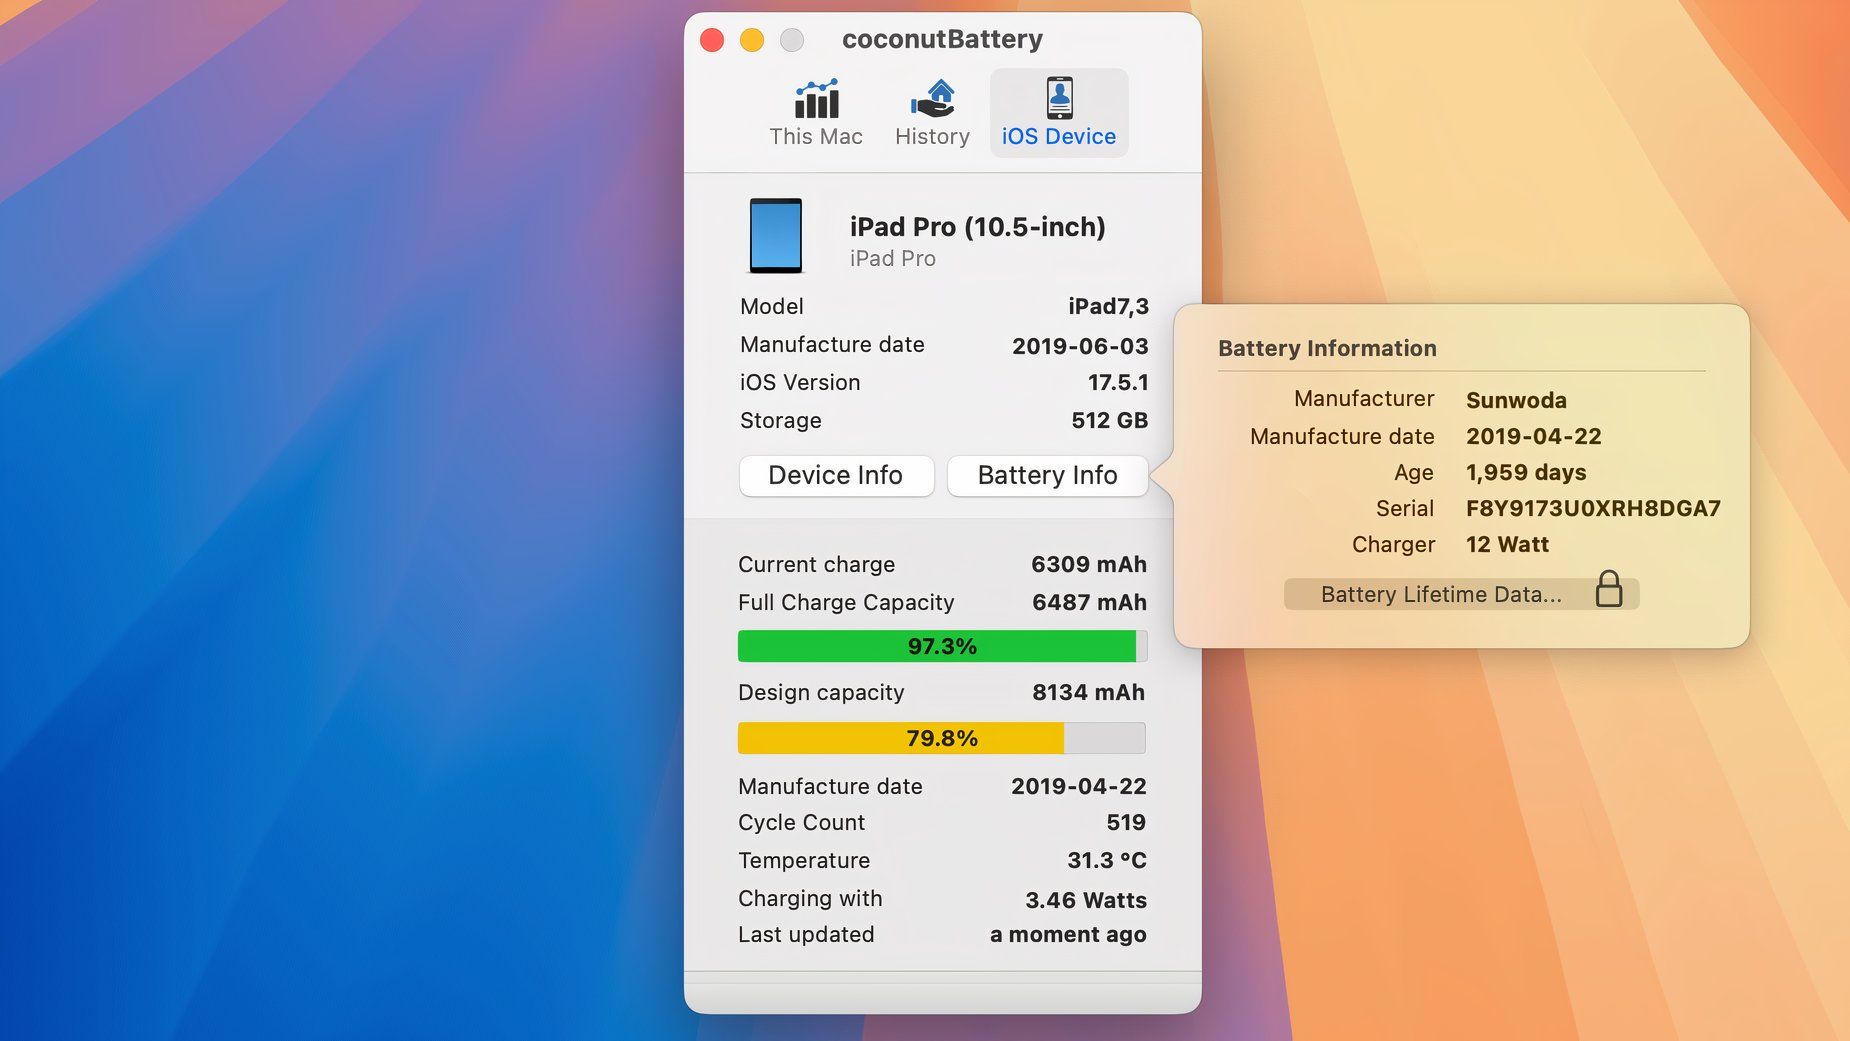This screenshot has height=1041, width=1850.
Task: Click the iPad Pro device icon
Action: pos(776,236)
